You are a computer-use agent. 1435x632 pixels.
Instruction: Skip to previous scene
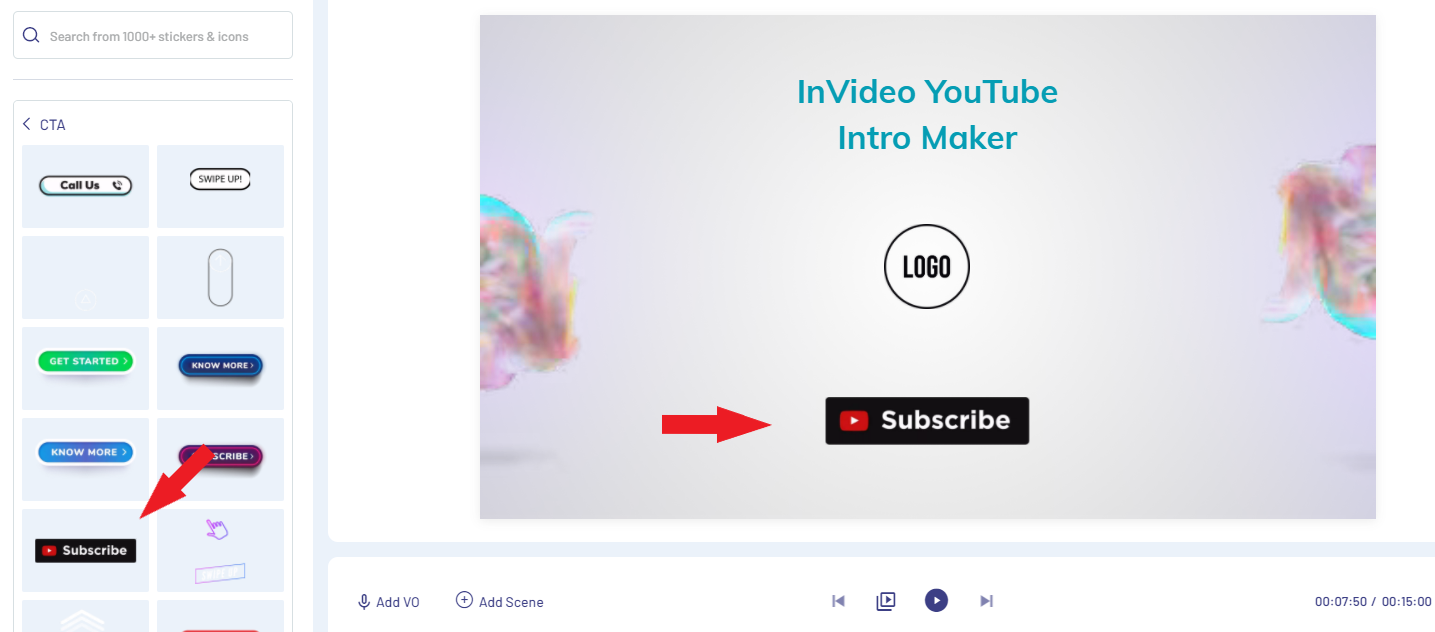click(839, 601)
